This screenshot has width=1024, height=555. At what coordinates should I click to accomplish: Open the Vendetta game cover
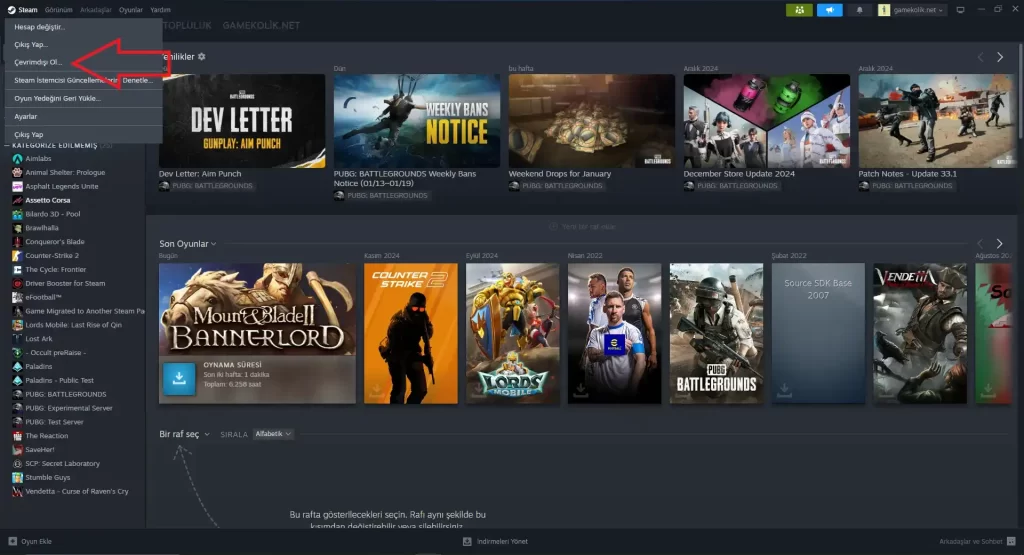click(920, 333)
